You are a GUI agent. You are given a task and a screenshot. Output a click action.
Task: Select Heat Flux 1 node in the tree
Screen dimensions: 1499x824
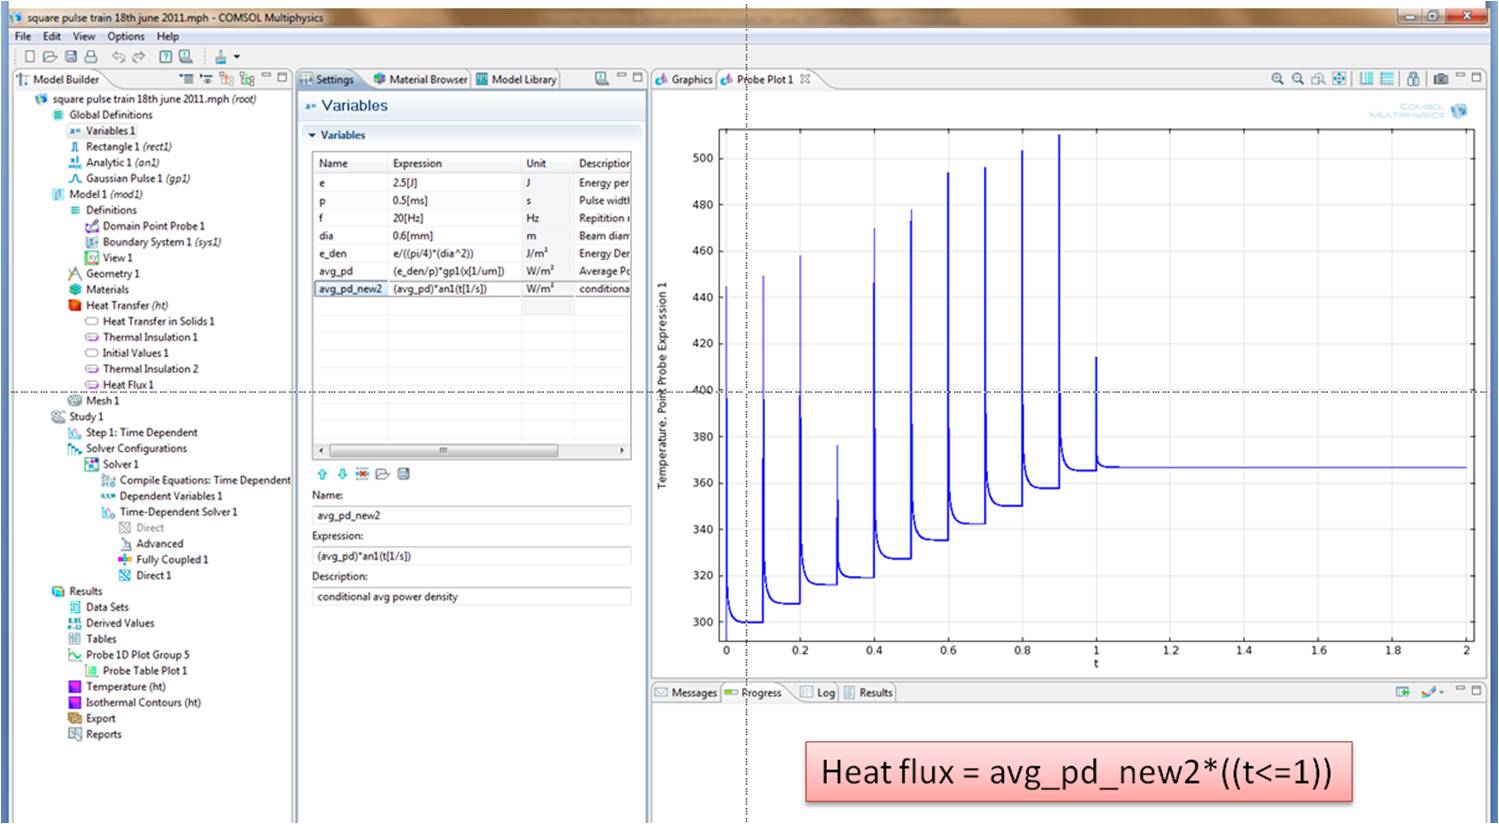[127, 385]
